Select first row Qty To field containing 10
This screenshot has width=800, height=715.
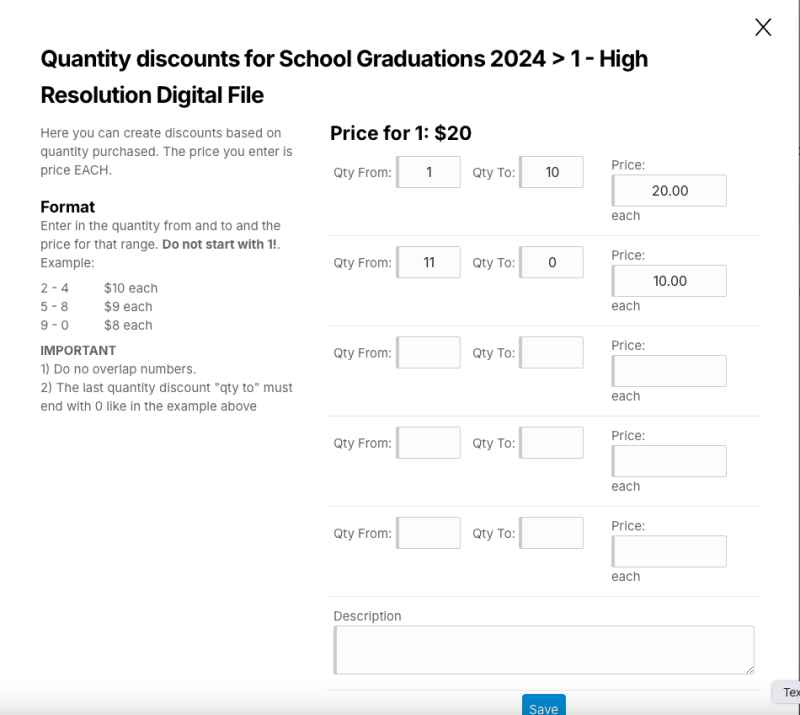coord(552,172)
